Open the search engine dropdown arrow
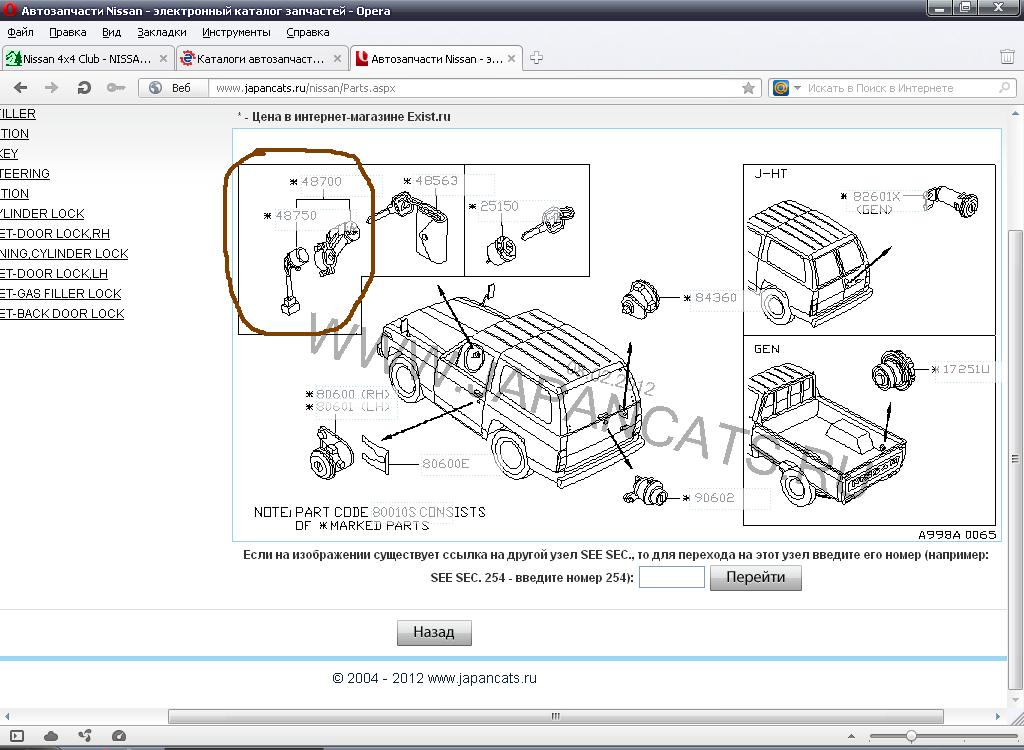The height and width of the screenshot is (750, 1024). pos(797,88)
